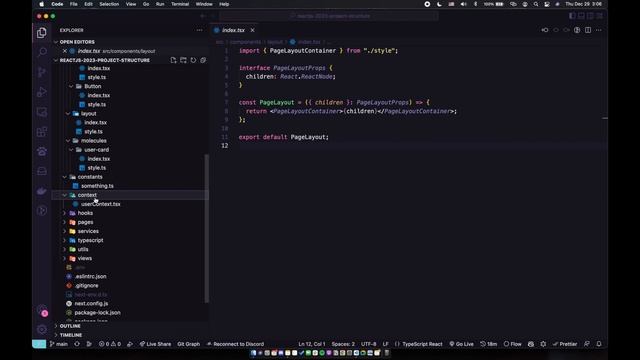Open next.config.js file
Image resolution: width=640 pixels, height=360 pixels.
(91, 304)
